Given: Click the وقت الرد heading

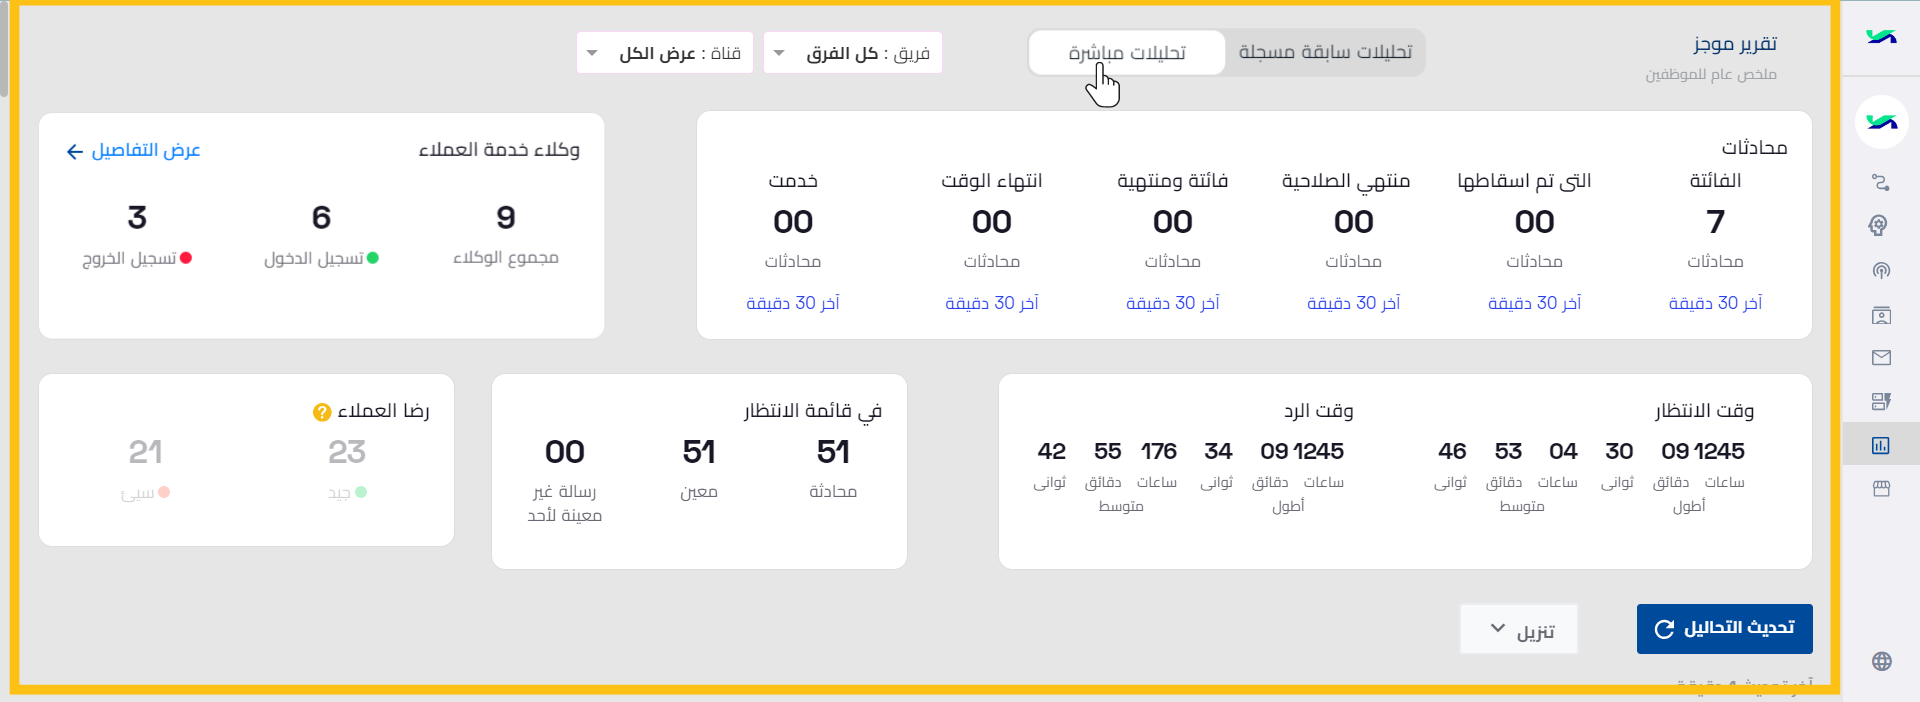Looking at the screenshot, I should pos(1318,411).
